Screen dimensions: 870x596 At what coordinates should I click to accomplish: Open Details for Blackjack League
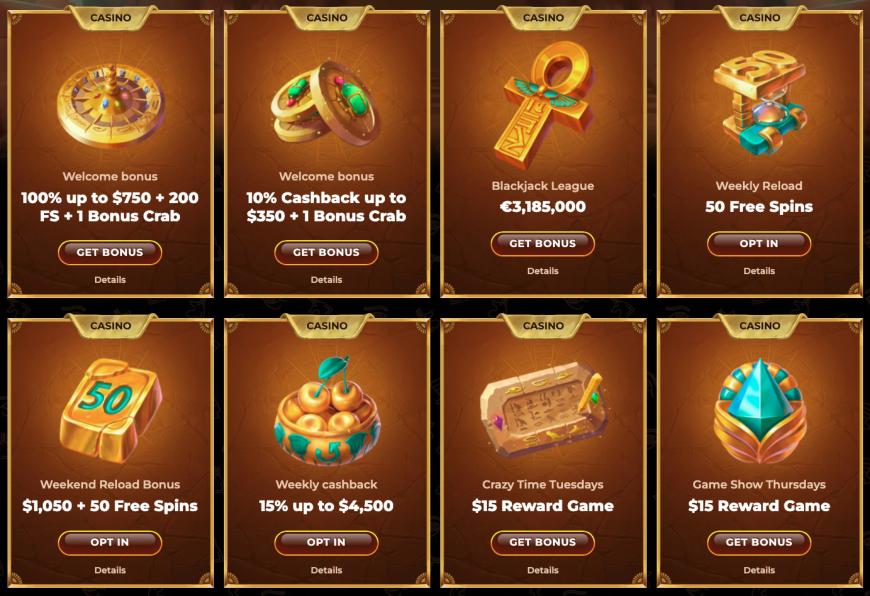(x=543, y=271)
